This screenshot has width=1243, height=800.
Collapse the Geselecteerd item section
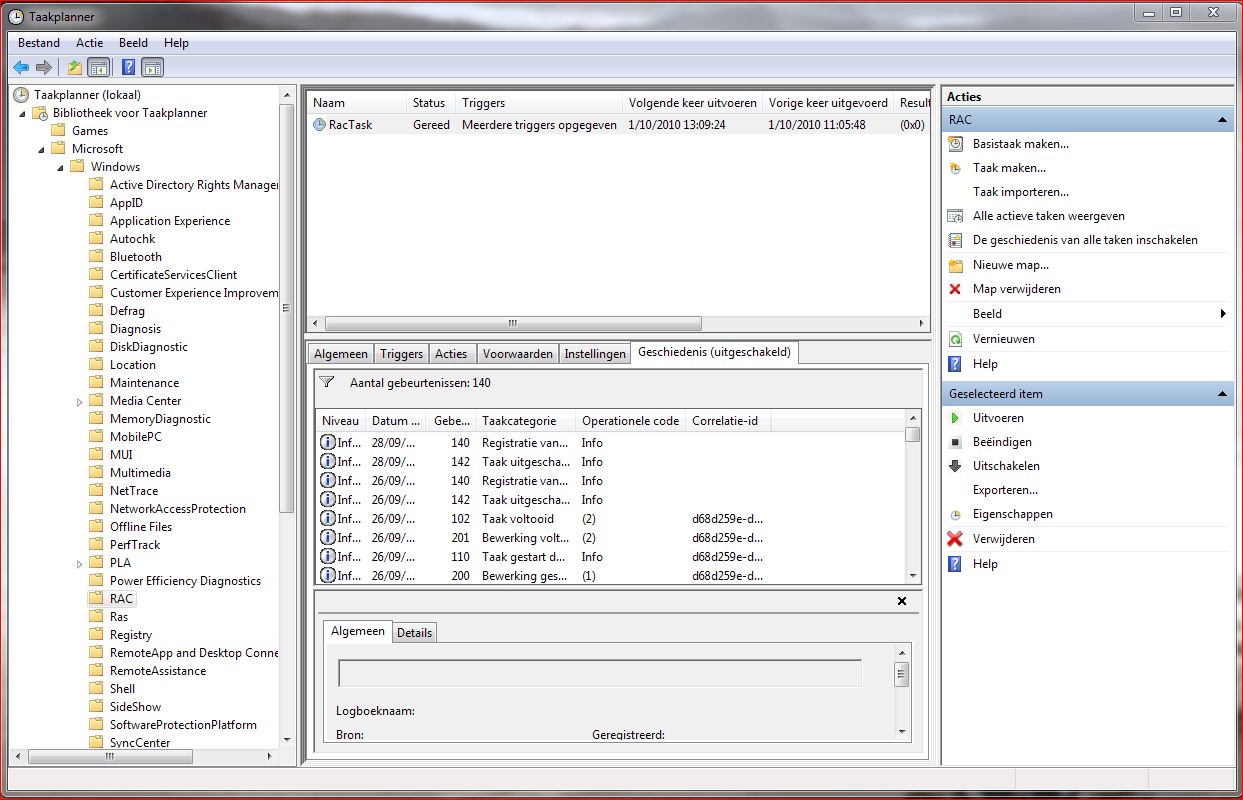point(1222,394)
